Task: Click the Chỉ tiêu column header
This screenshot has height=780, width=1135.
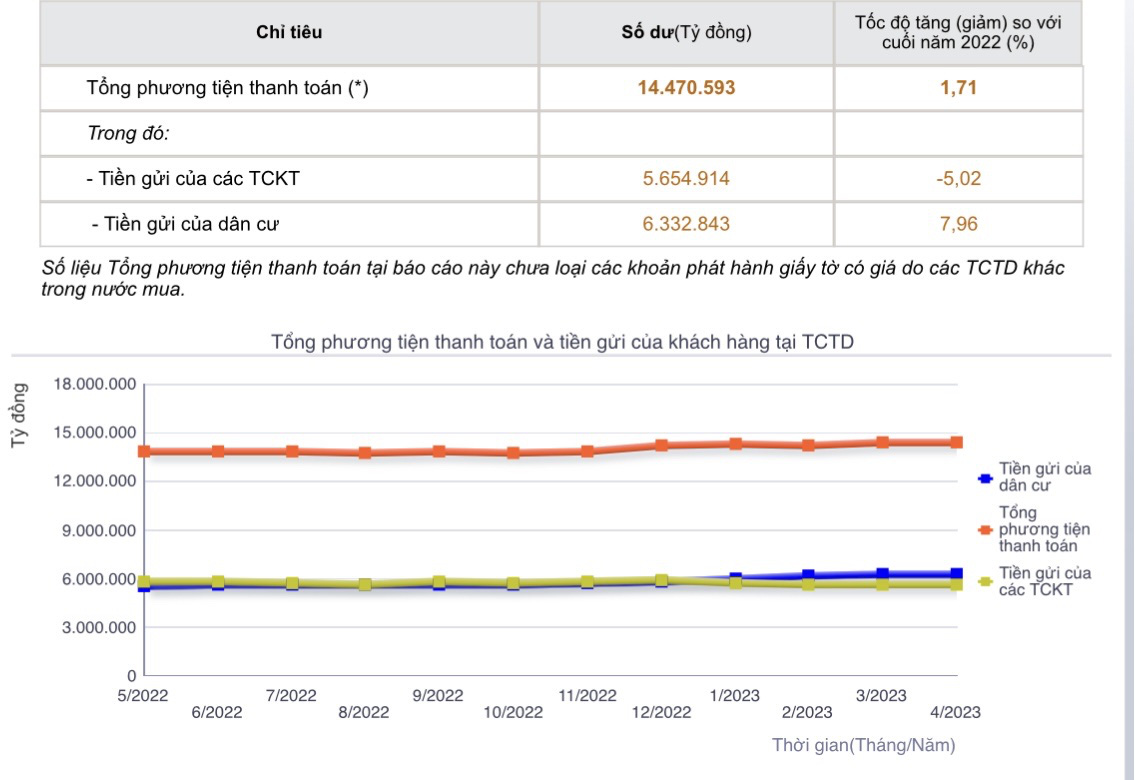Action: 289,32
